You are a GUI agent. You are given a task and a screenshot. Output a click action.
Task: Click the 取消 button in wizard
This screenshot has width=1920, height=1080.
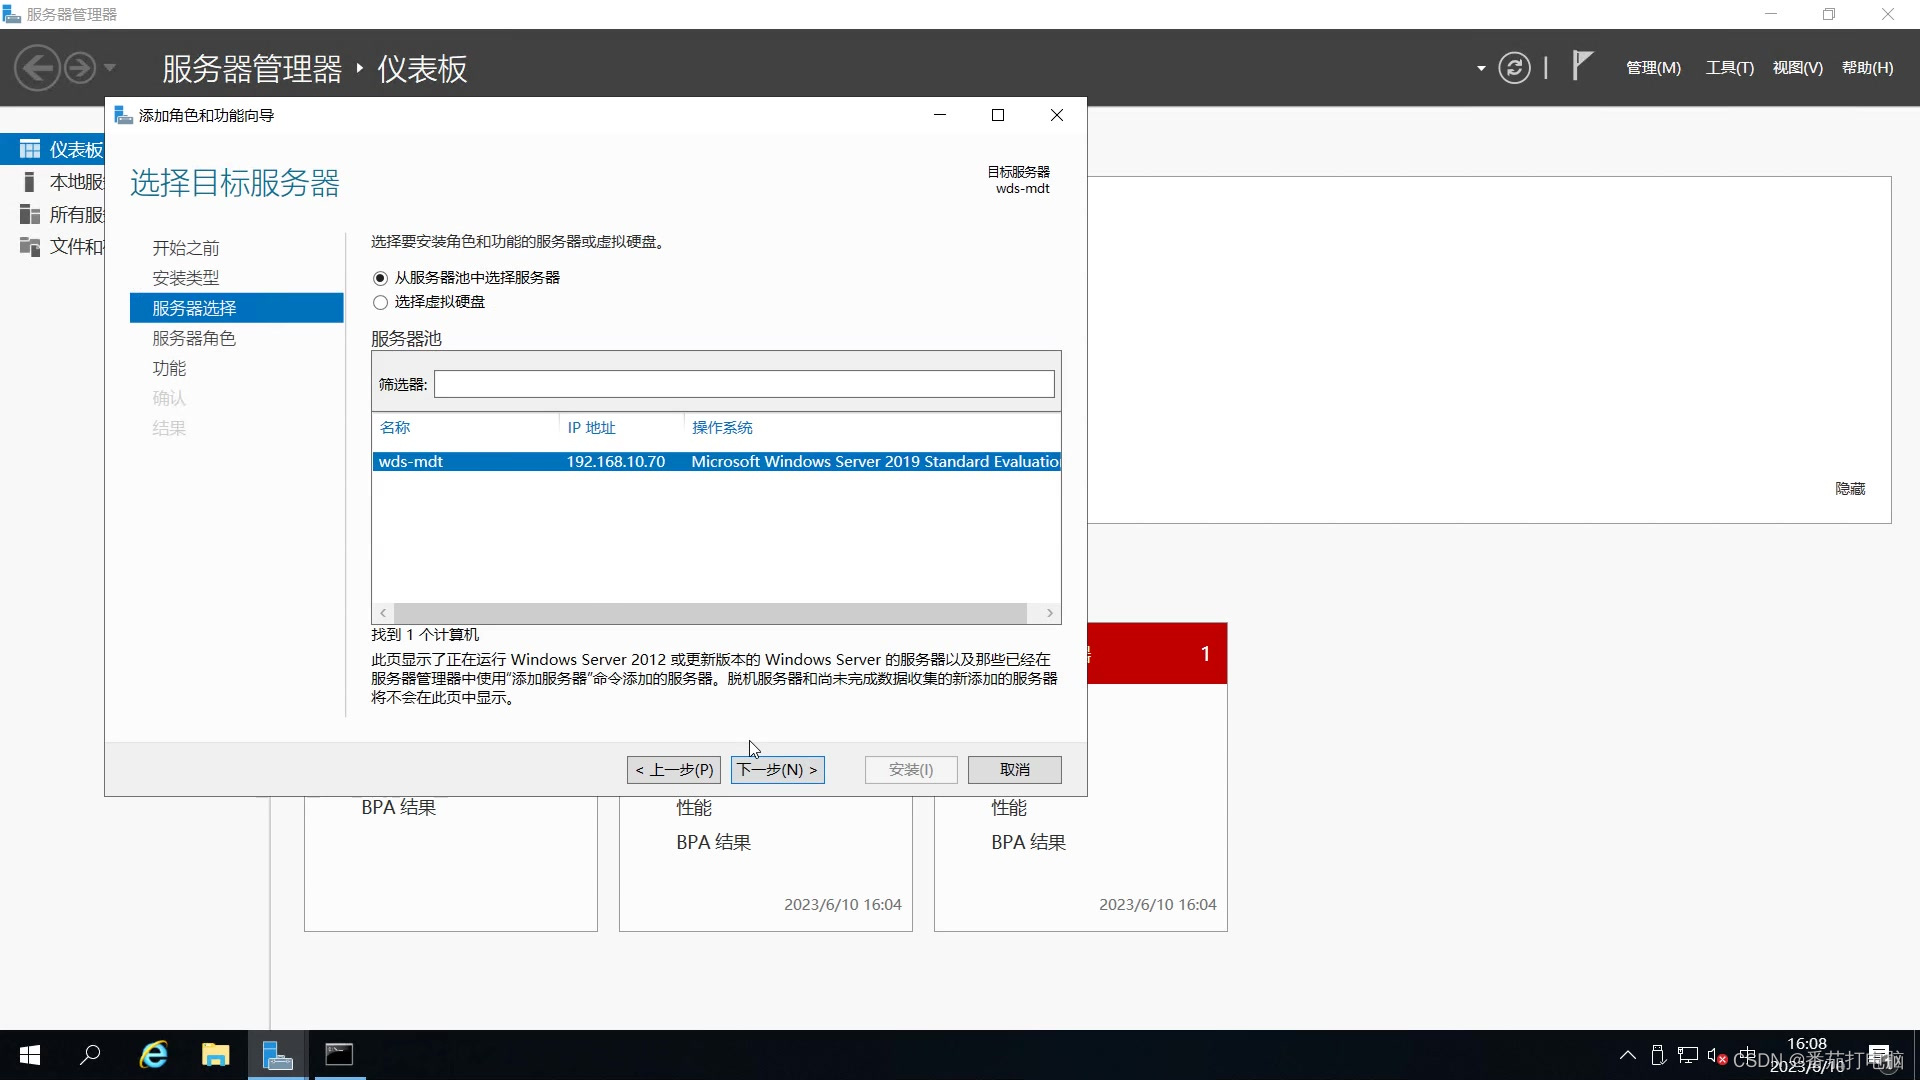1015,770
